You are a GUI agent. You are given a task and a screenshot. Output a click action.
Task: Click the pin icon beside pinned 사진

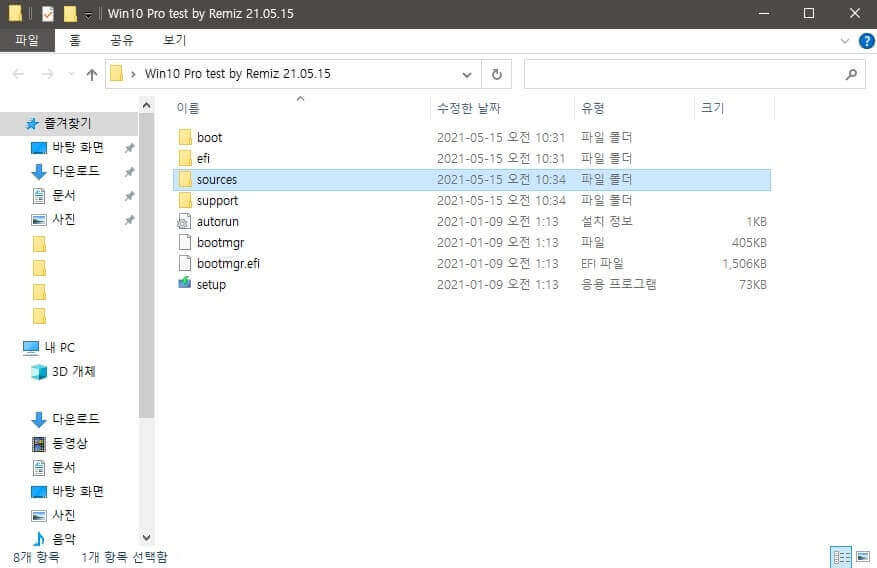click(x=129, y=220)
